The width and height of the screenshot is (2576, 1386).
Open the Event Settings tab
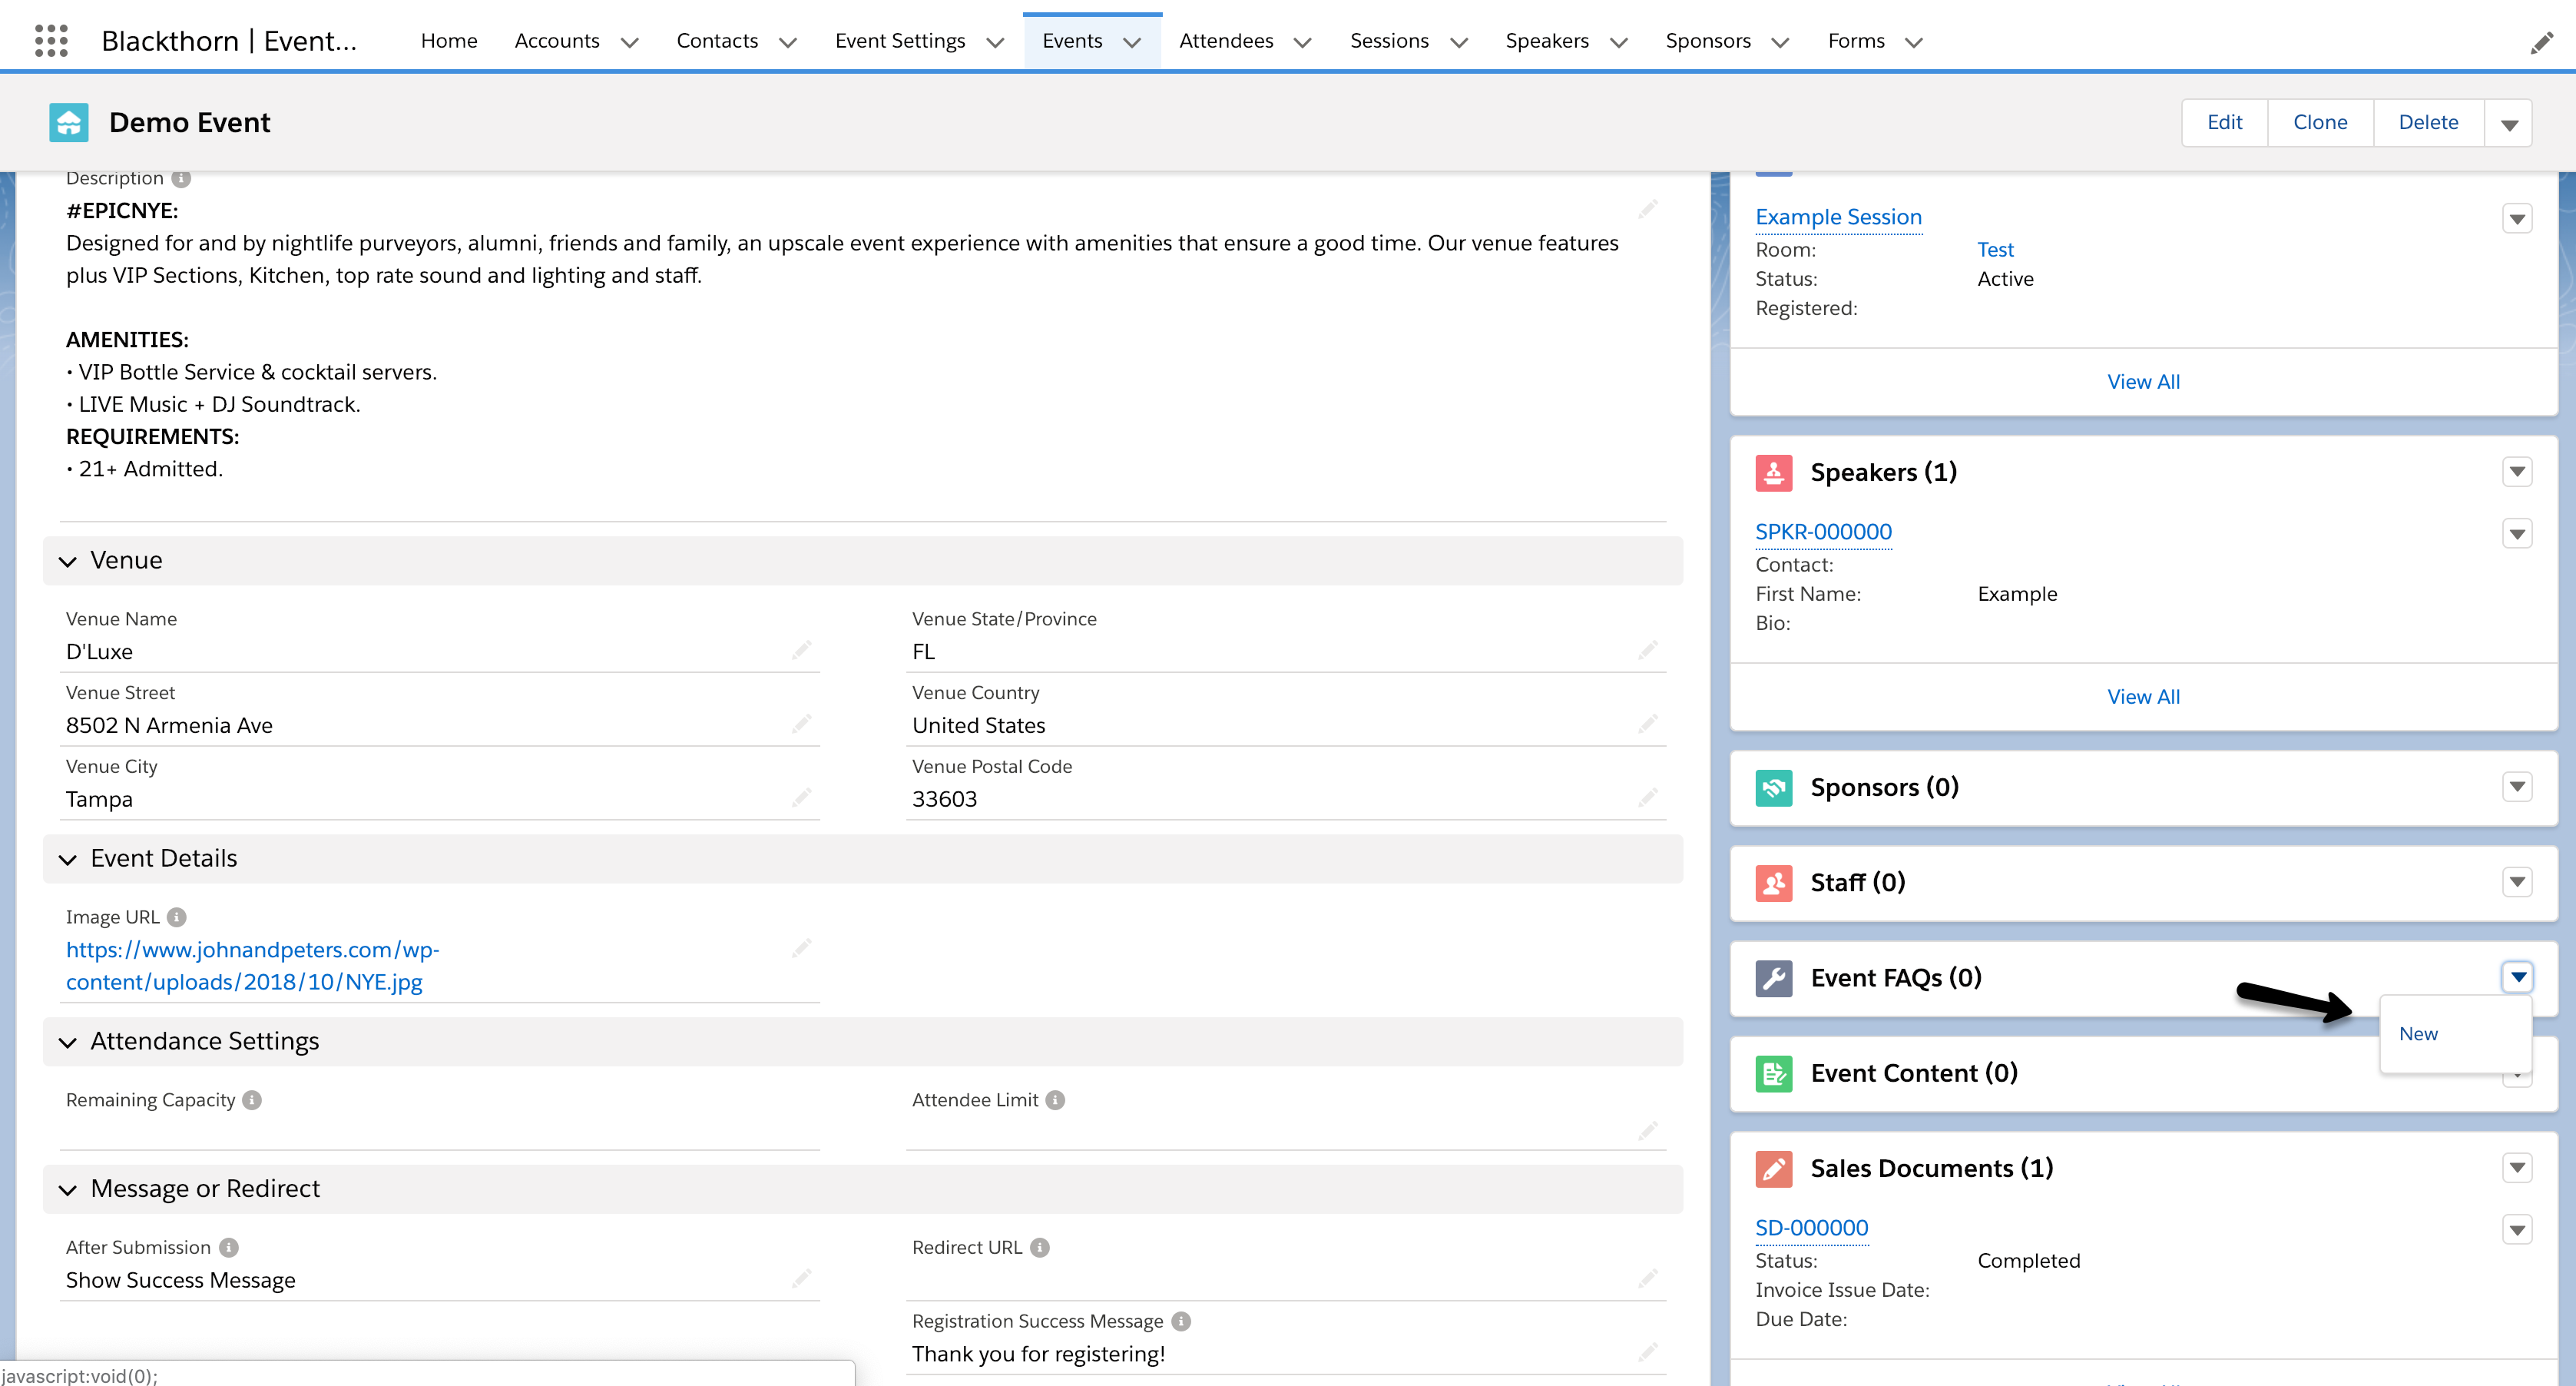(900, 41)
